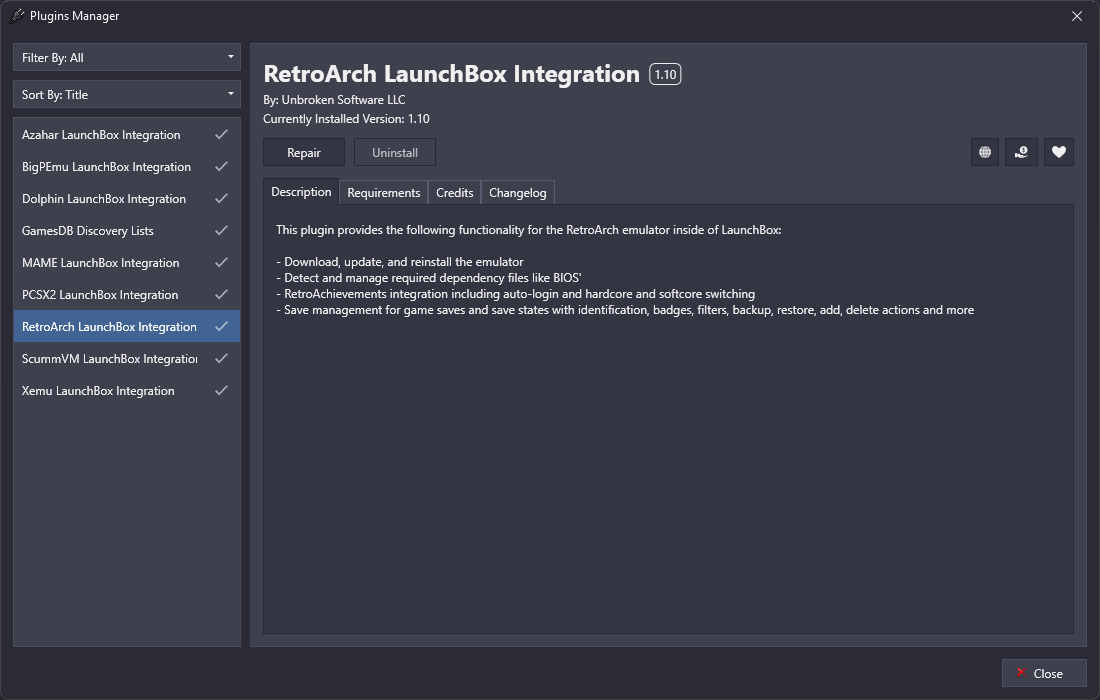
Task: Click the Close button at bottom right
Action: point(1044,673)
